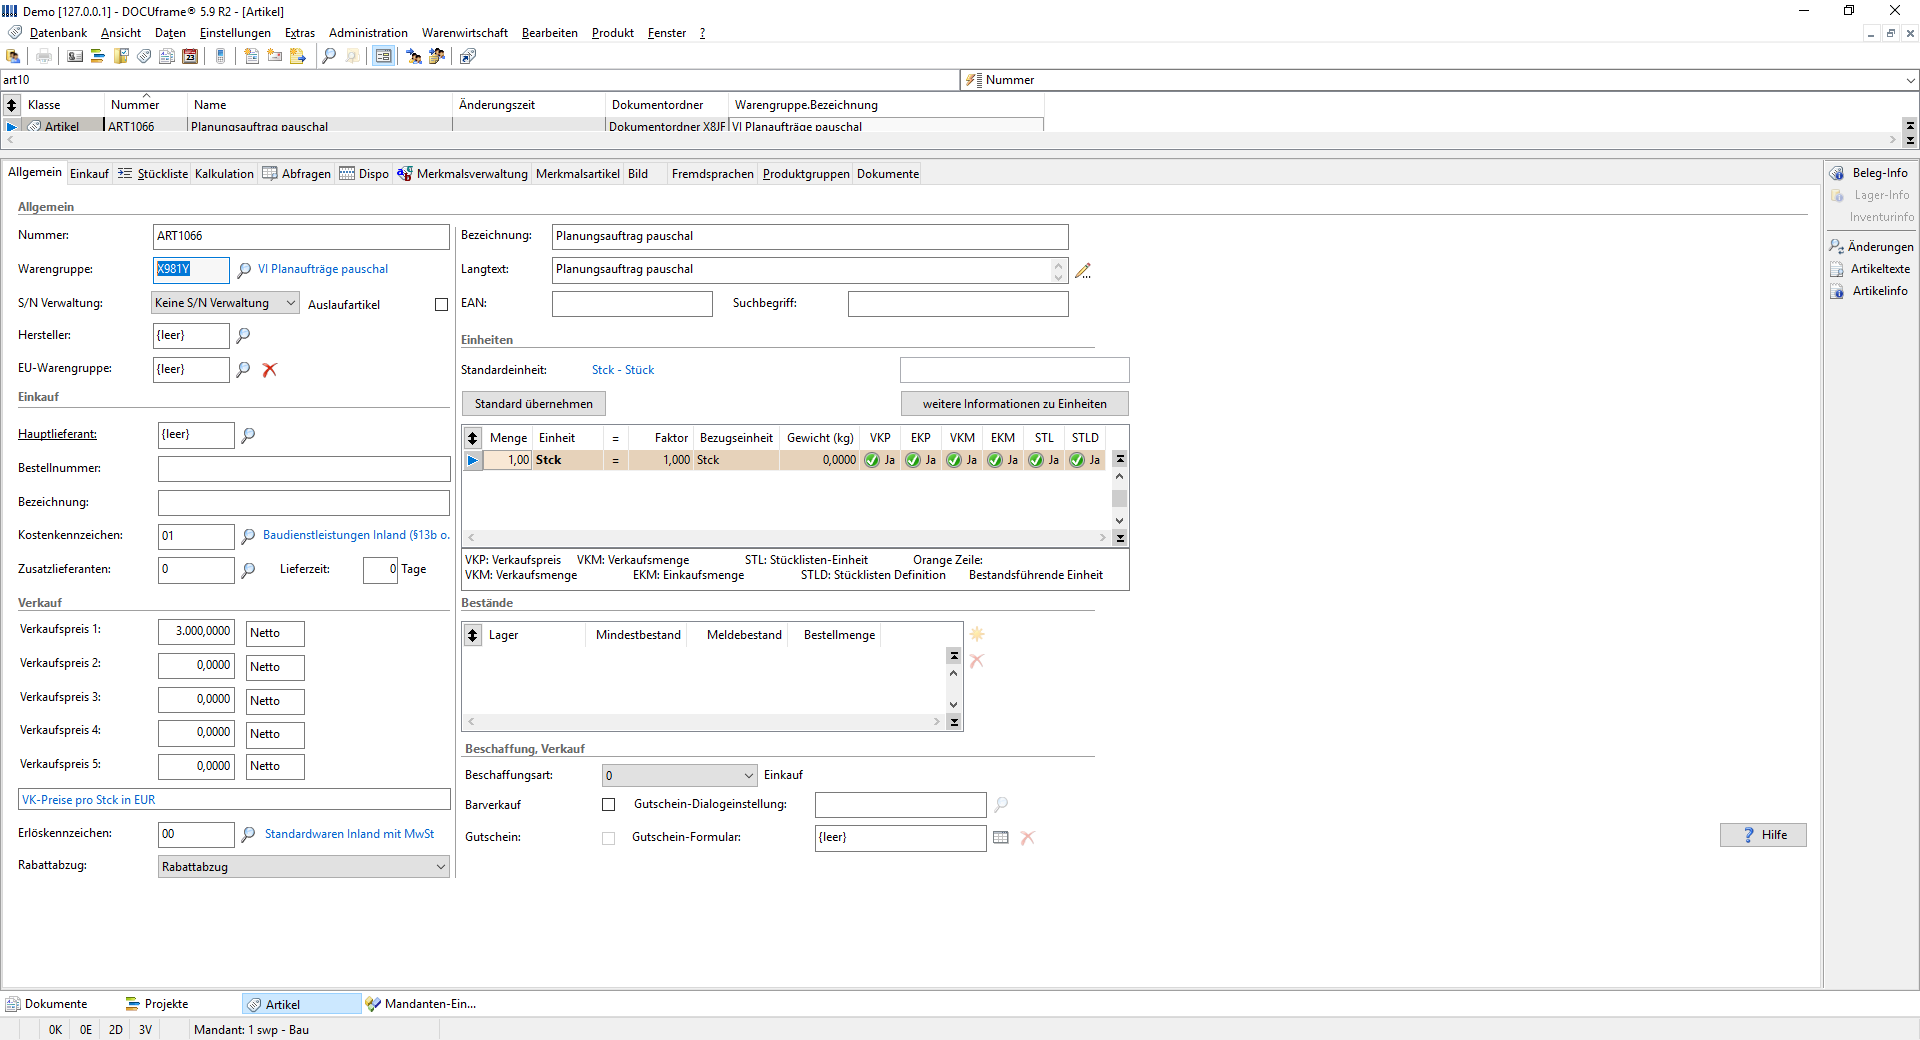Switch to the Merkmalsverwaltung tab

click(462, 174)
